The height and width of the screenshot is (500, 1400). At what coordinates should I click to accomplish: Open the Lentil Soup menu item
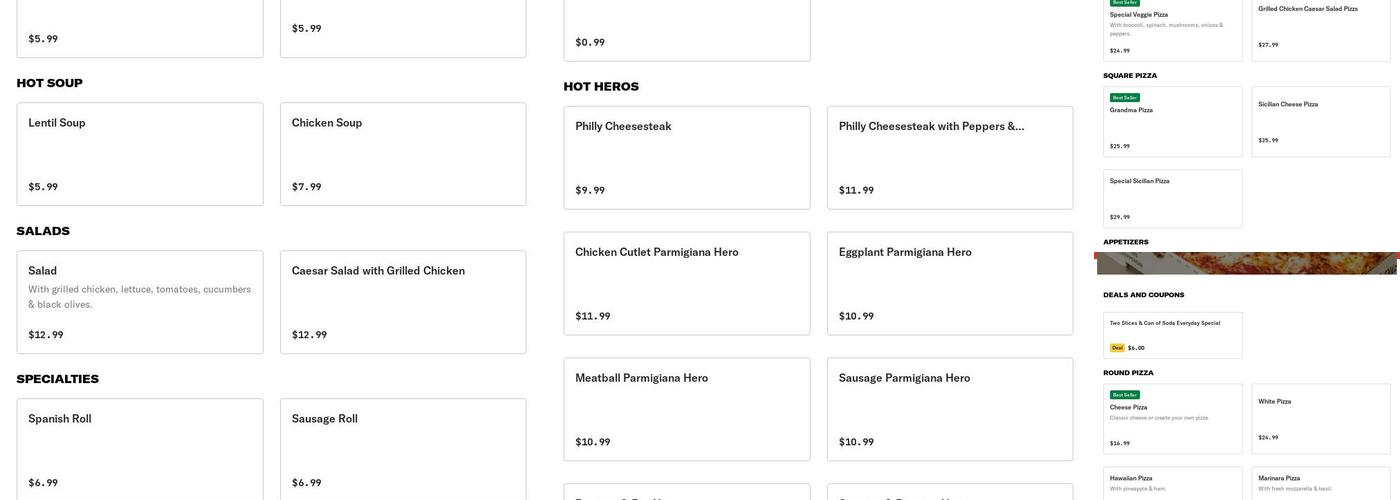click(x=140, y=154)
